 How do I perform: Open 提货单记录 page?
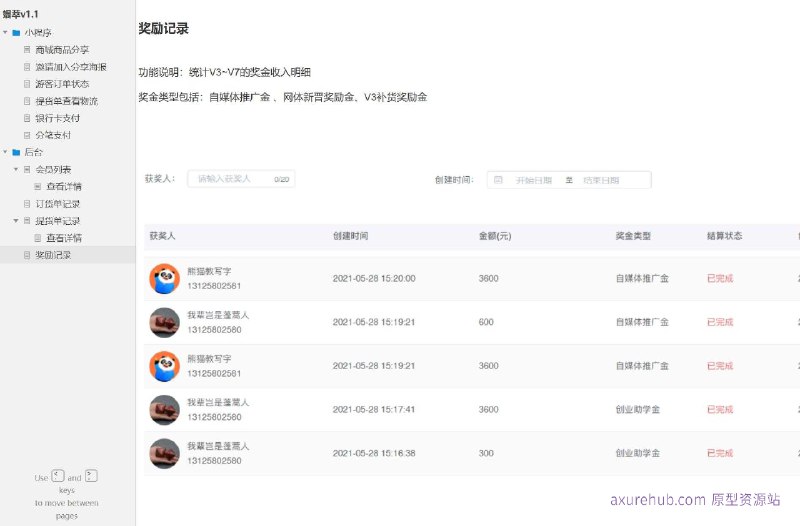point(58,221)
